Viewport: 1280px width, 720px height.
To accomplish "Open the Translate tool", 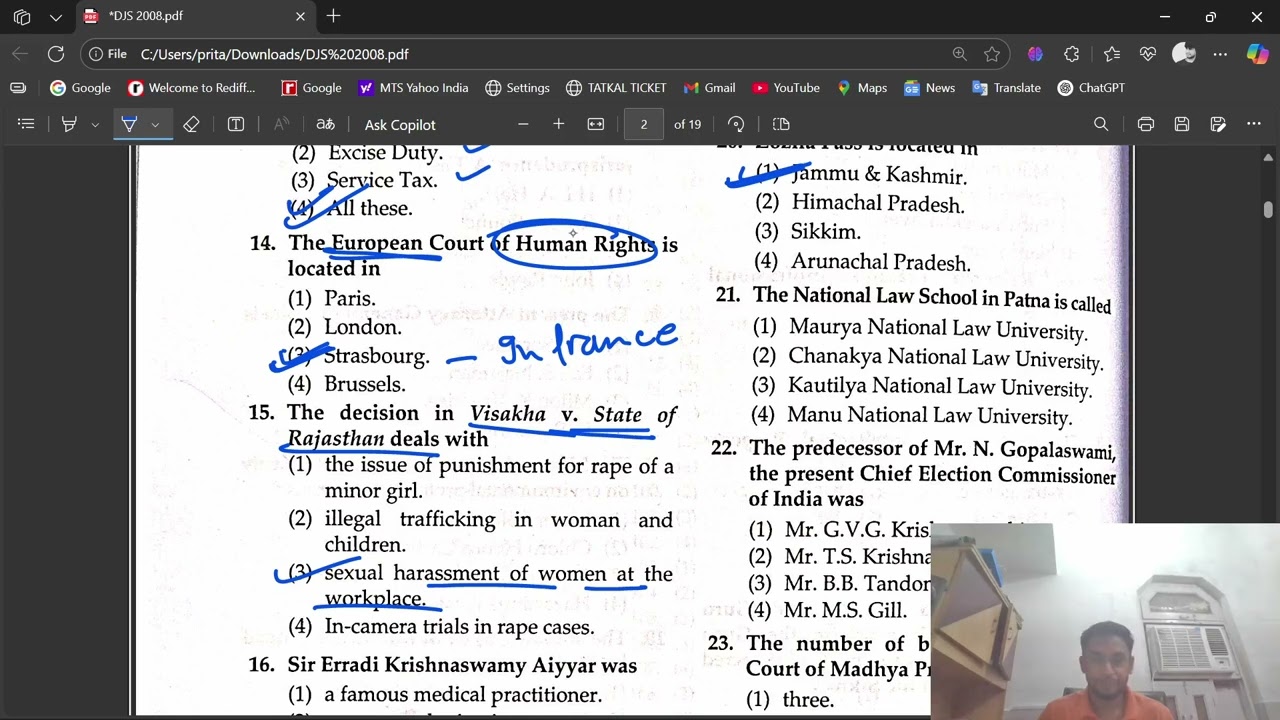I will pos(325,124).
